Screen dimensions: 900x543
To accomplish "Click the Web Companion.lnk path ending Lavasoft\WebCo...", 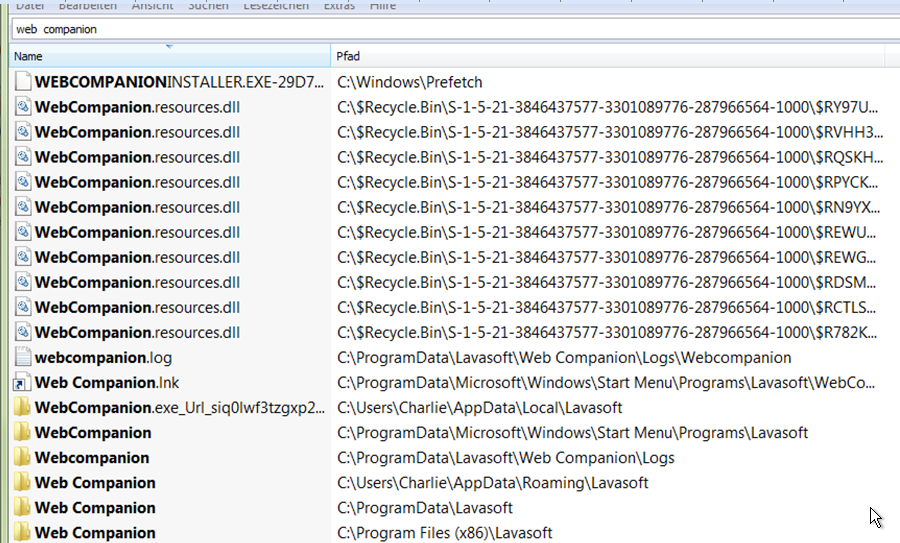I will tap(606, 383).
